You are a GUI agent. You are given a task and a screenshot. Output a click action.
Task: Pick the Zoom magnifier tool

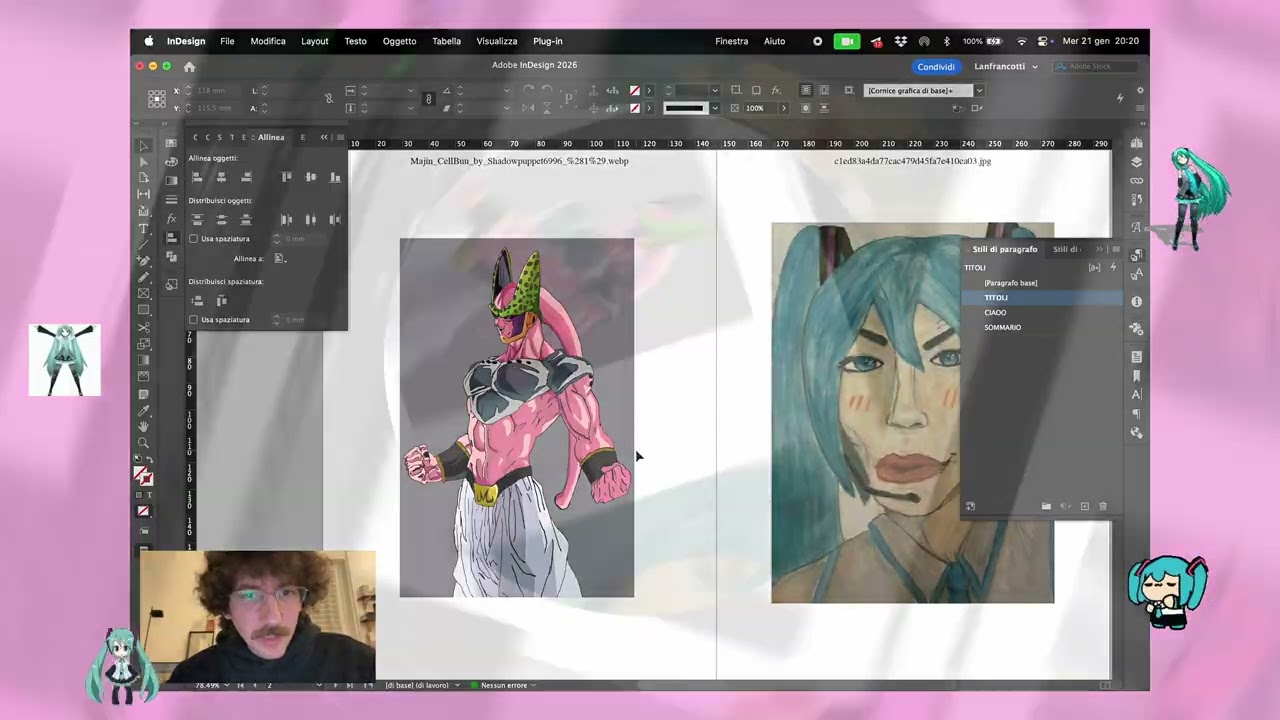click(144, 443)
